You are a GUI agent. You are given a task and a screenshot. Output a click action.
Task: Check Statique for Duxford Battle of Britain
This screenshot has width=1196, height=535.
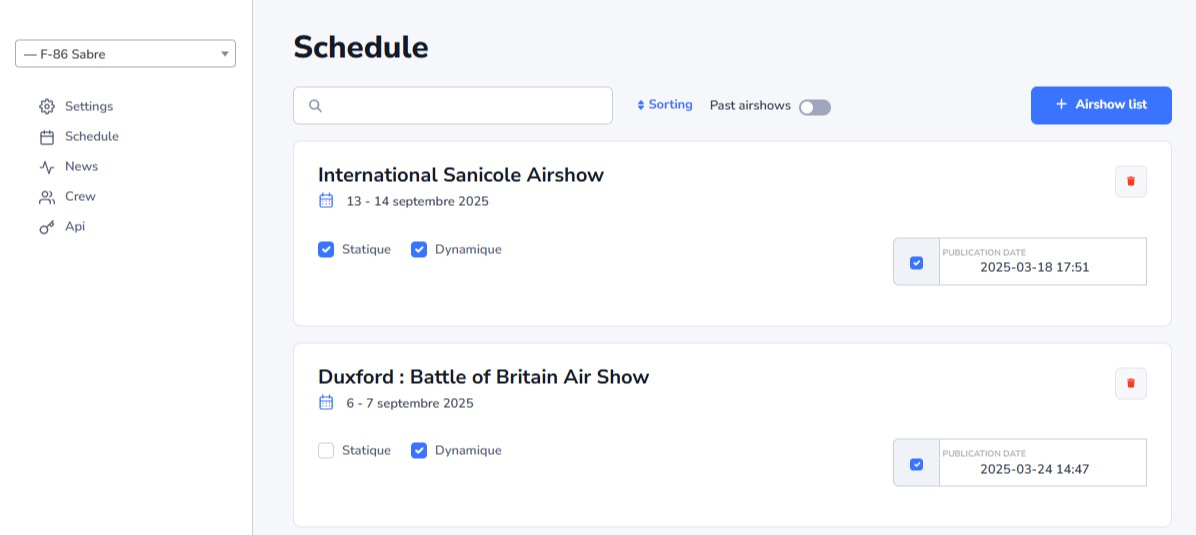pyautogui.click(x=326, y=451)
